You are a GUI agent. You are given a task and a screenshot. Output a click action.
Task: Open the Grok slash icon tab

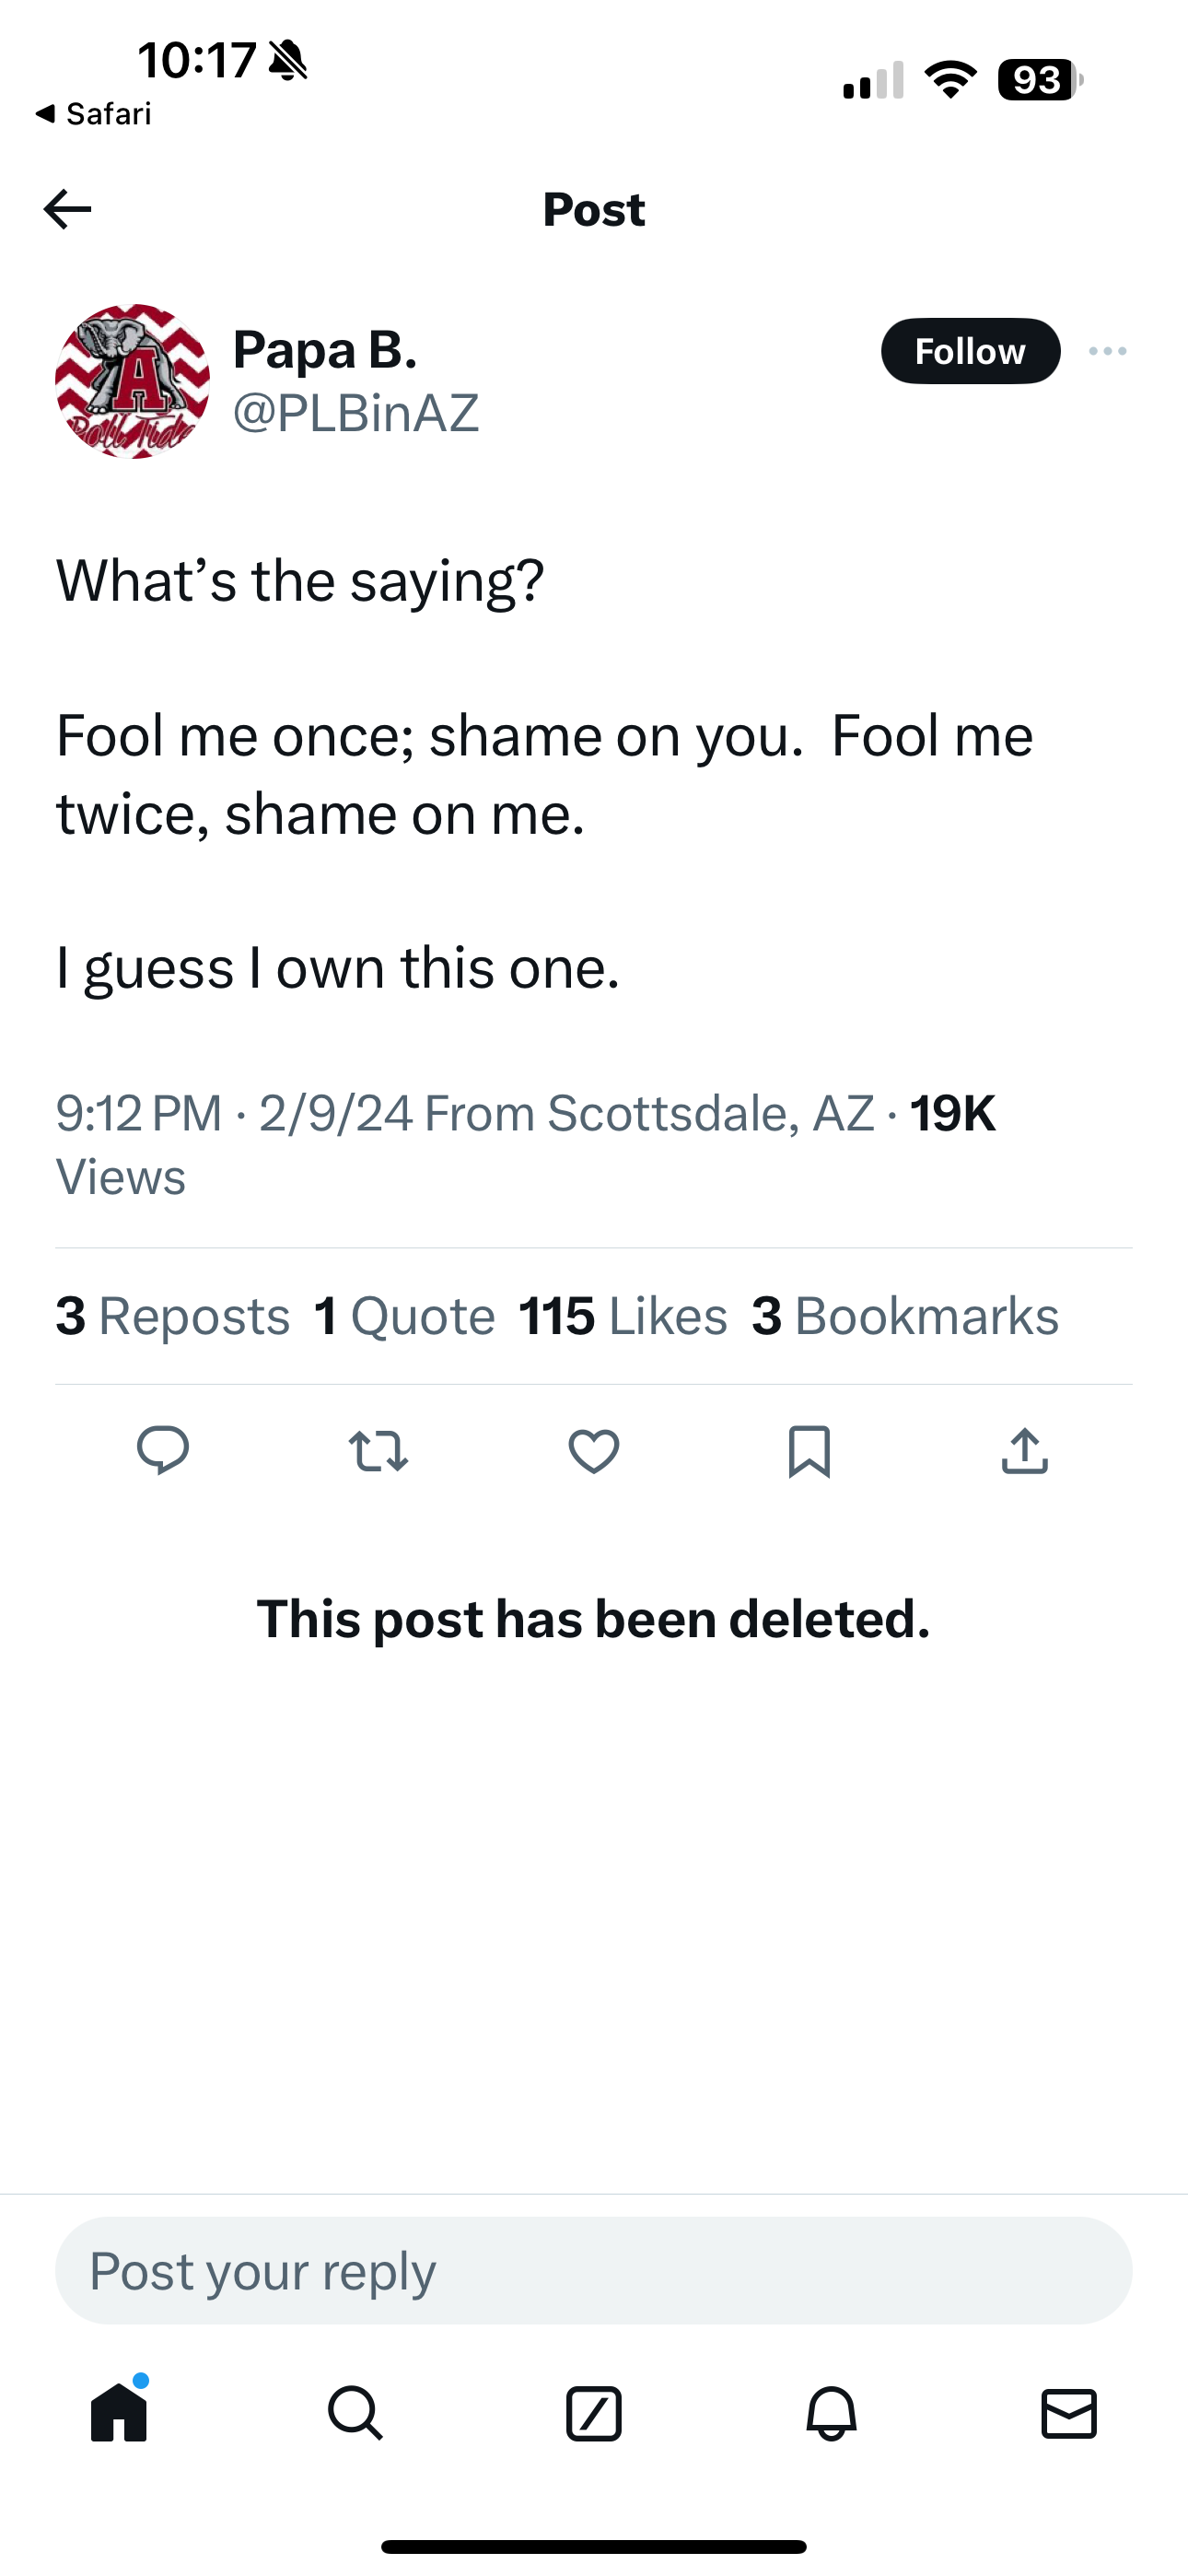(594, 2413)
